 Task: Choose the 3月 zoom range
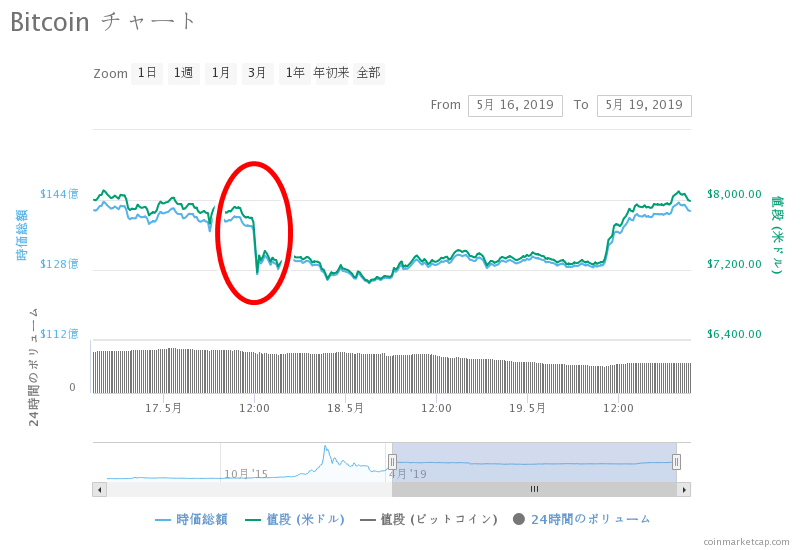[x=257, y=73]
